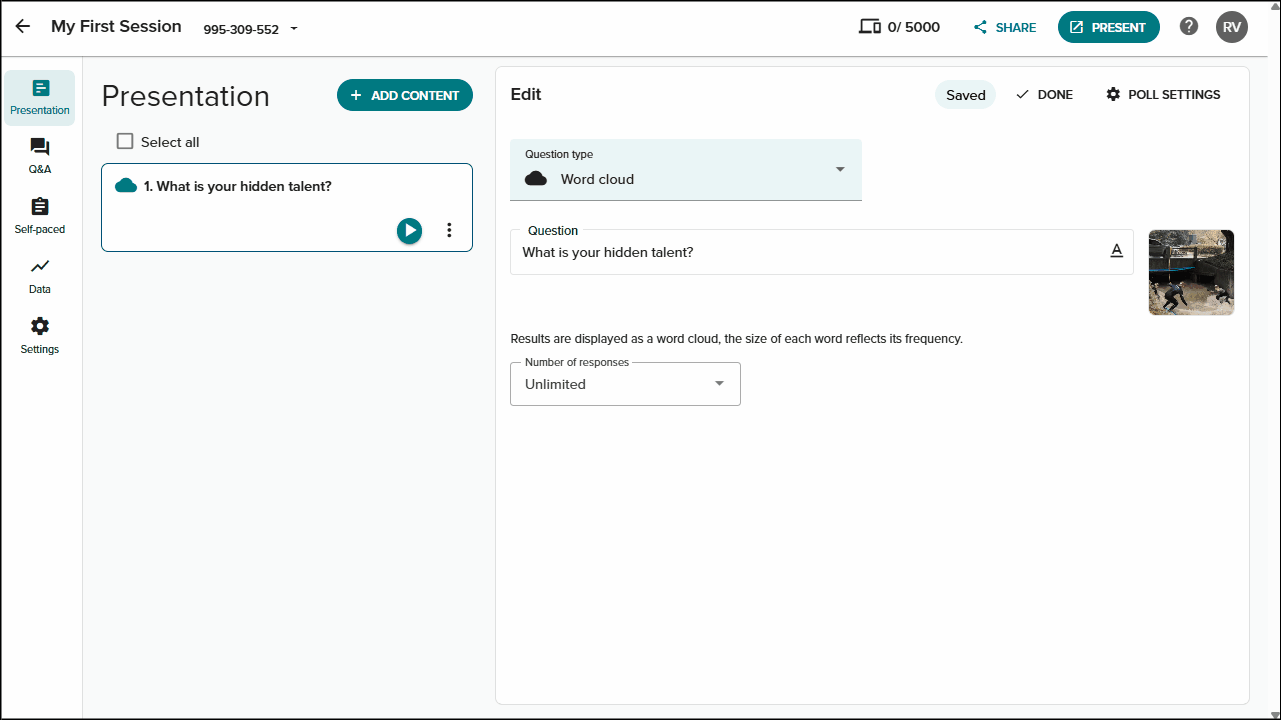Click the cloud icon on the slide card

click(126, 186)
